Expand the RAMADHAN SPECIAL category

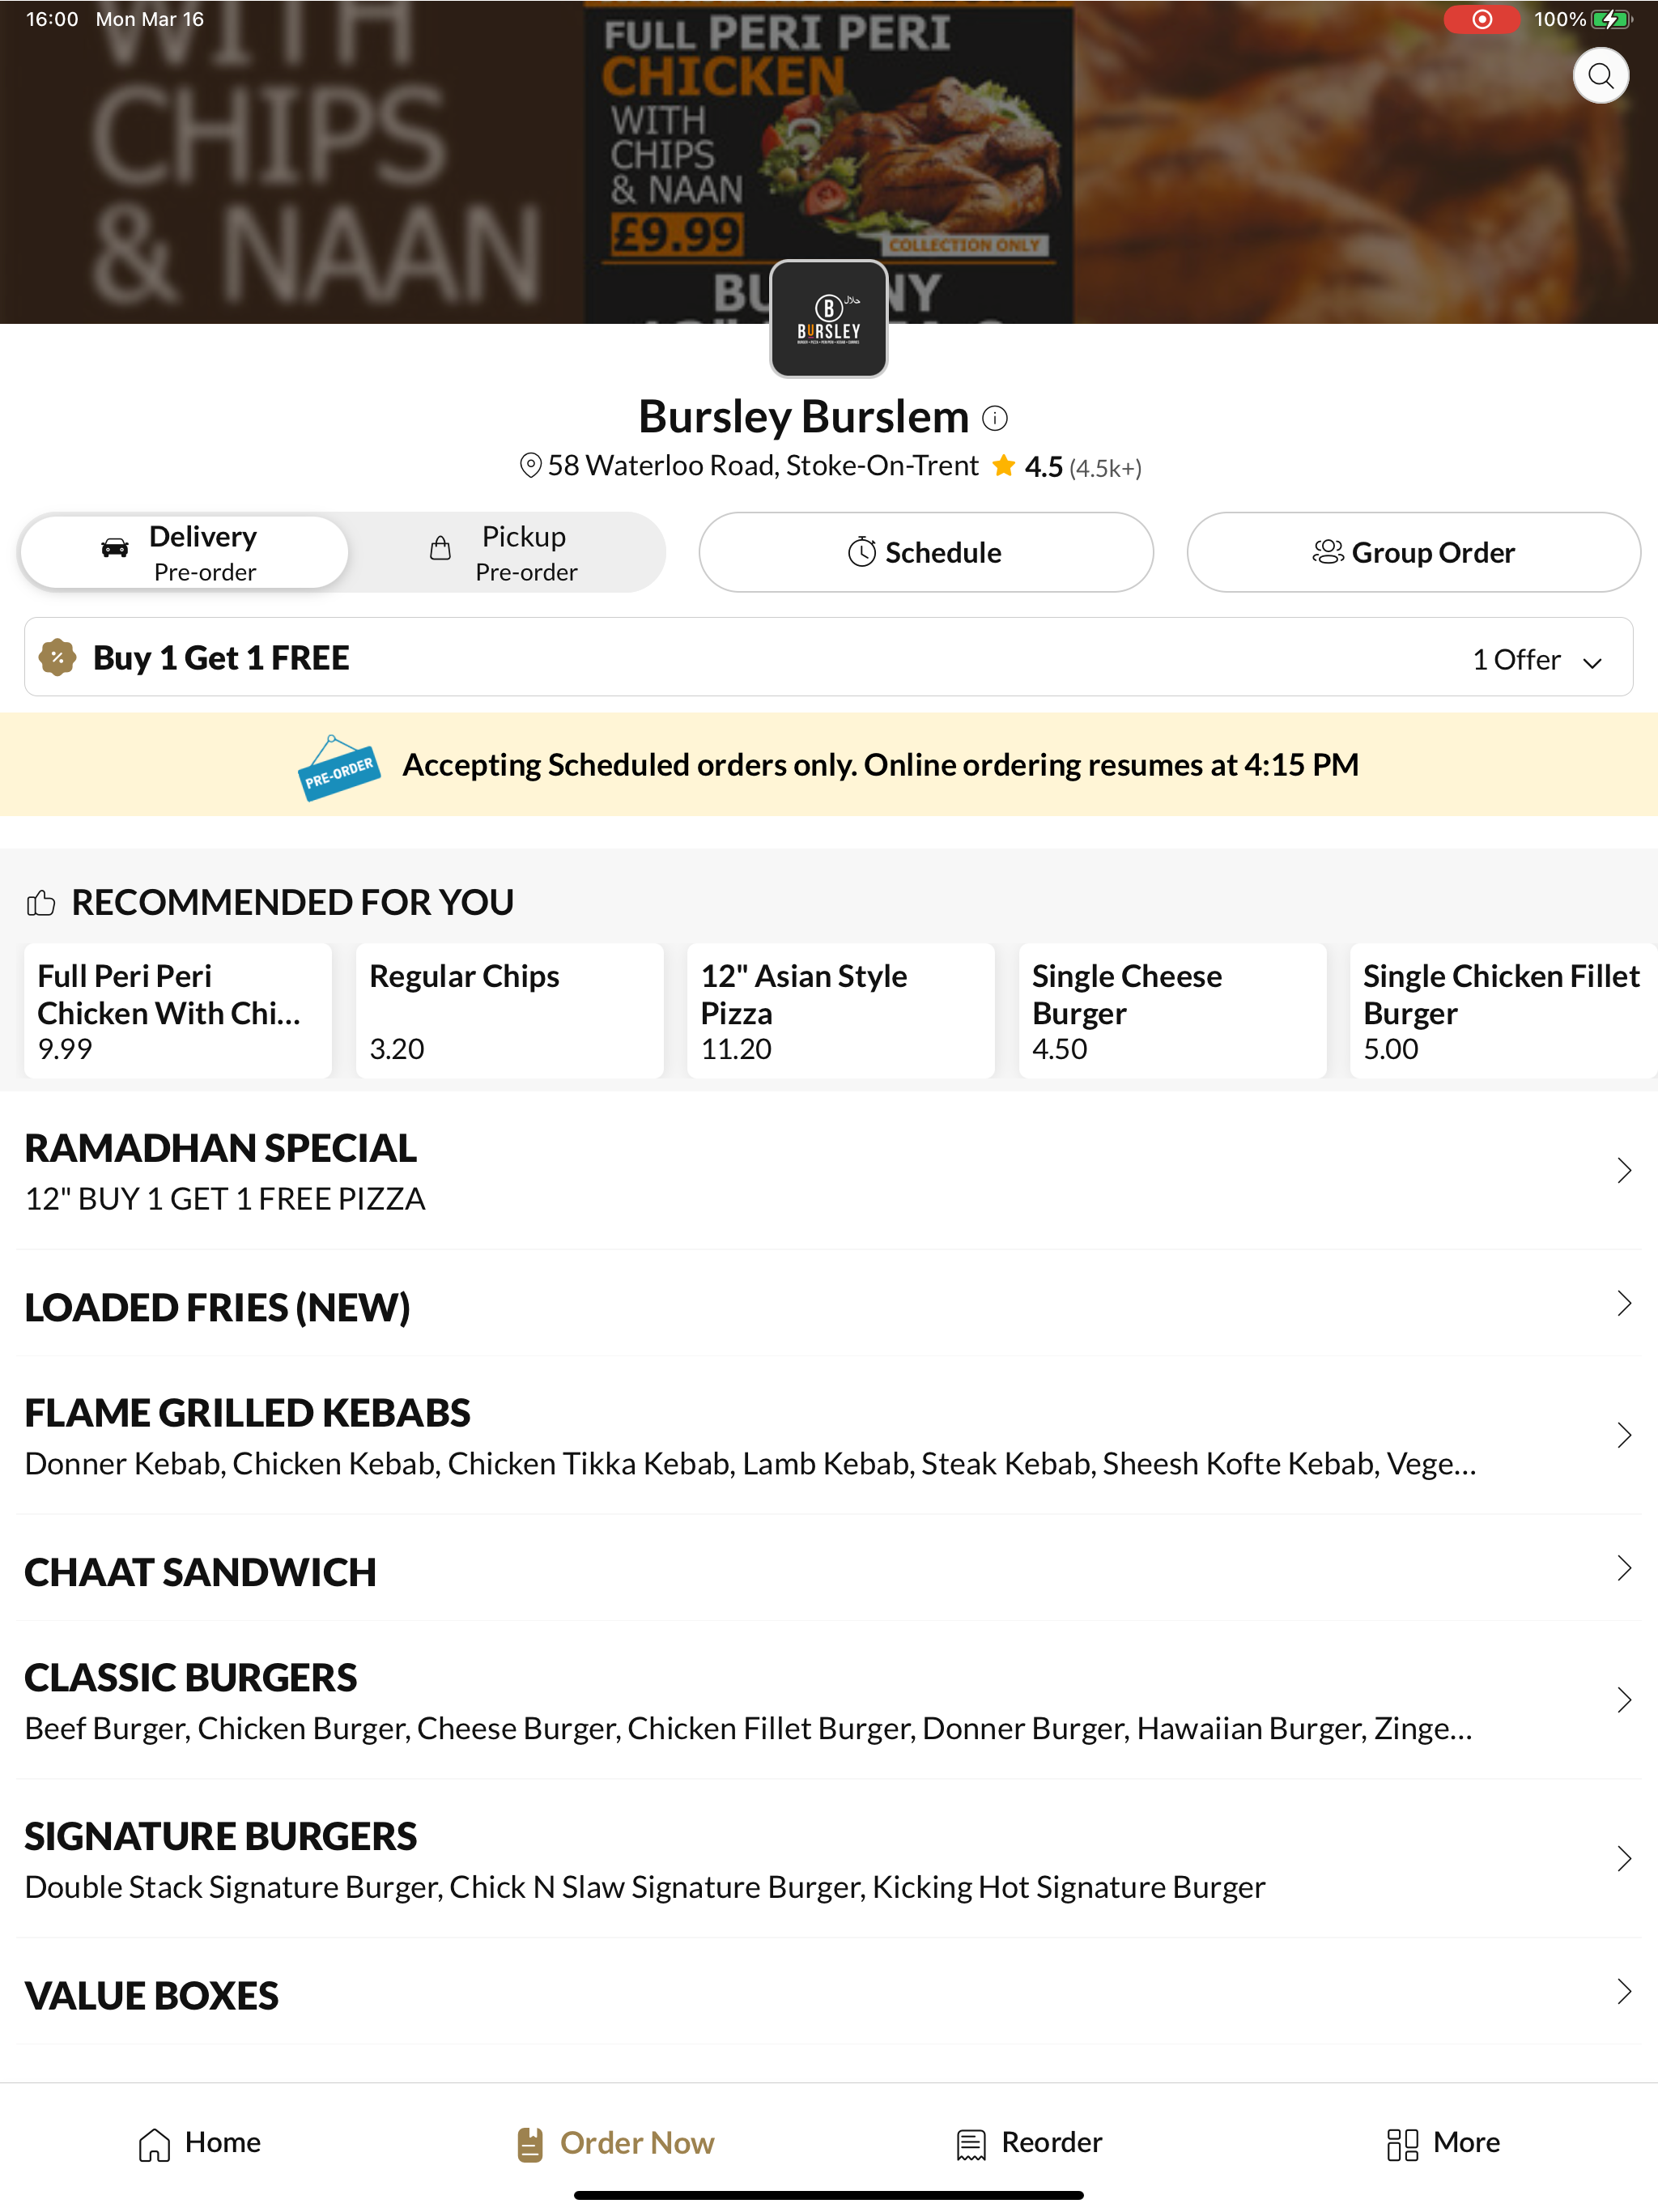tap(829, 1171)
